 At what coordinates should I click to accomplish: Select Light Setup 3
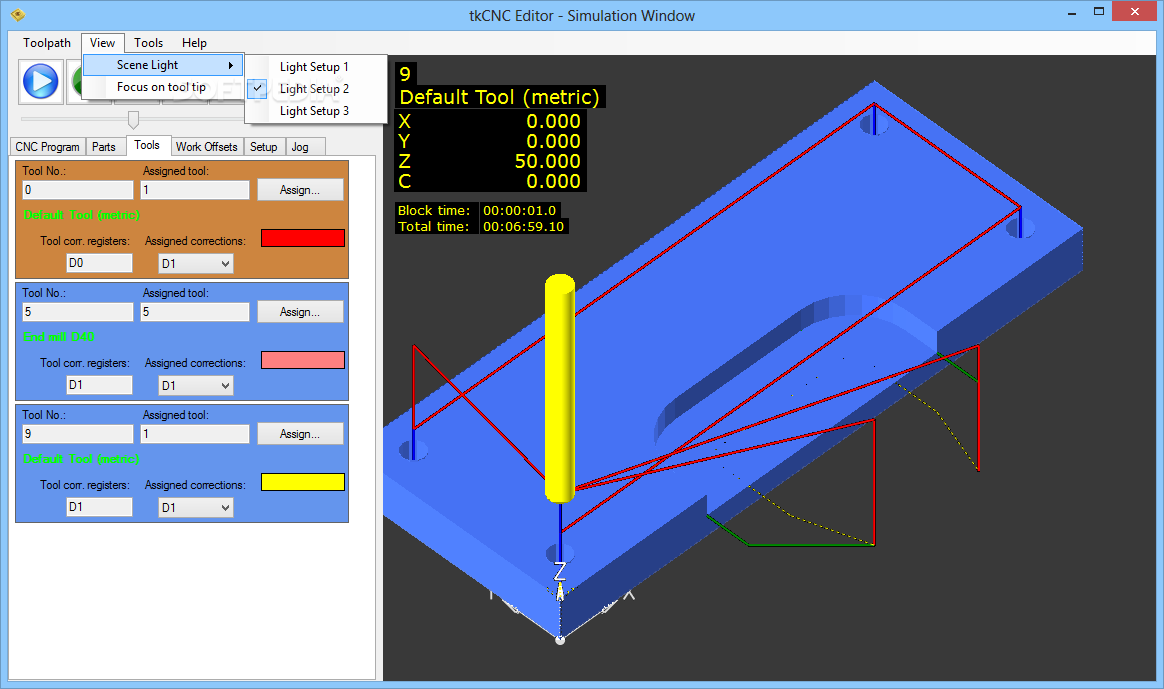point(315,111)
